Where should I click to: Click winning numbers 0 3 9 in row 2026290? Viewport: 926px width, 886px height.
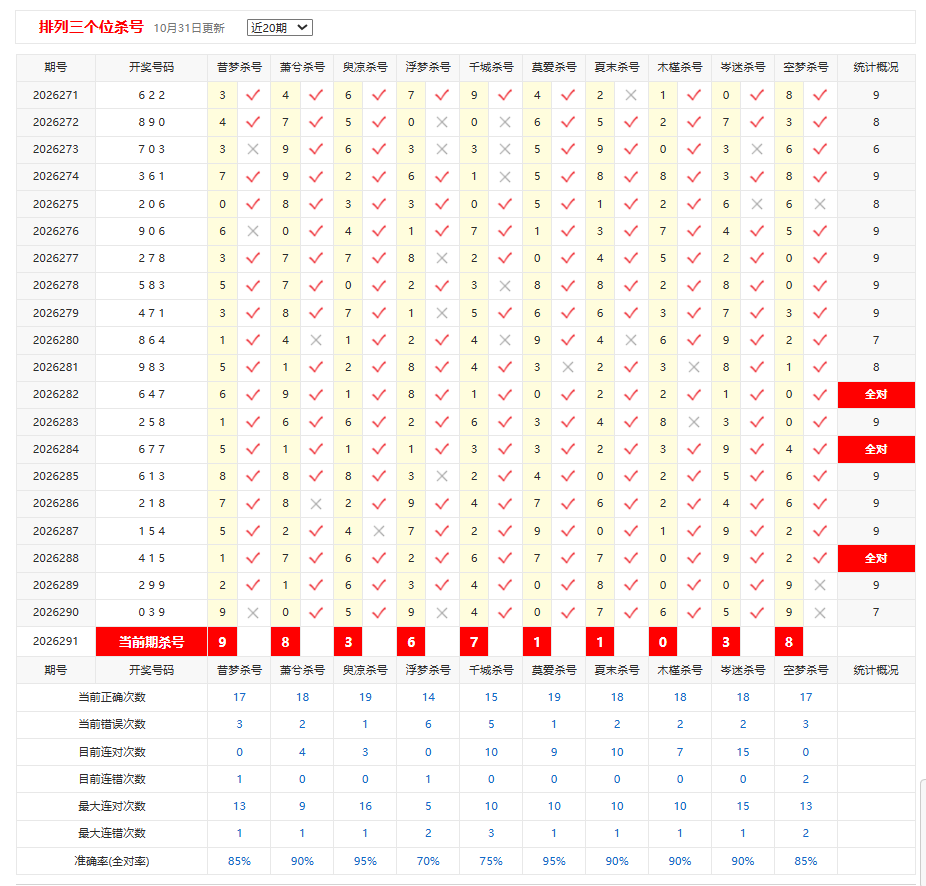pyautogui.click(x=151, y=613)
